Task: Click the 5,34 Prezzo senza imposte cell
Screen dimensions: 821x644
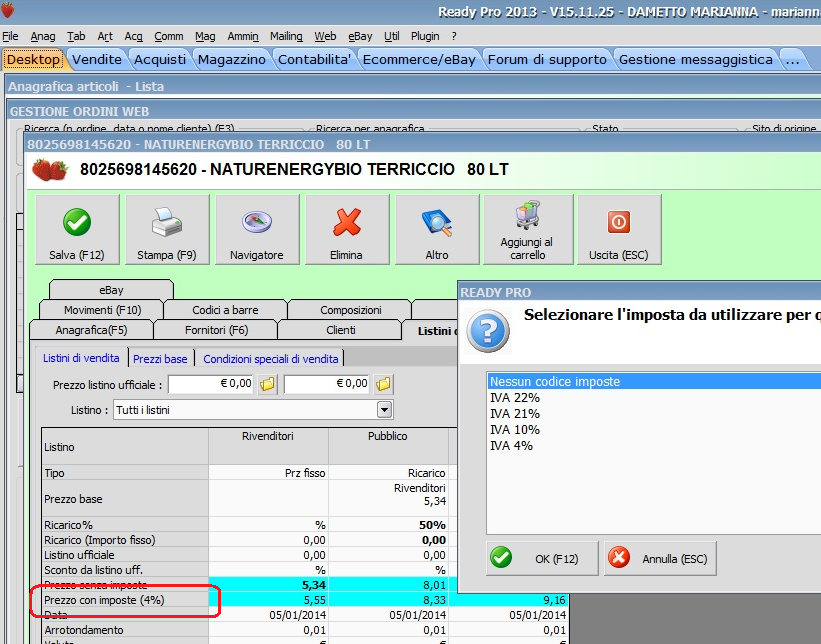Action: click(x=268, y=585)
